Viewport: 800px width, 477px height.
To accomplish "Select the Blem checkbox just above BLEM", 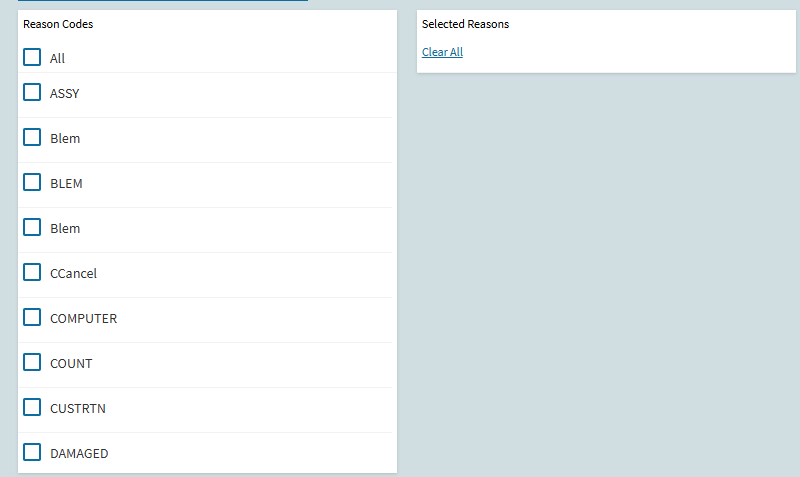I will 32,137.
